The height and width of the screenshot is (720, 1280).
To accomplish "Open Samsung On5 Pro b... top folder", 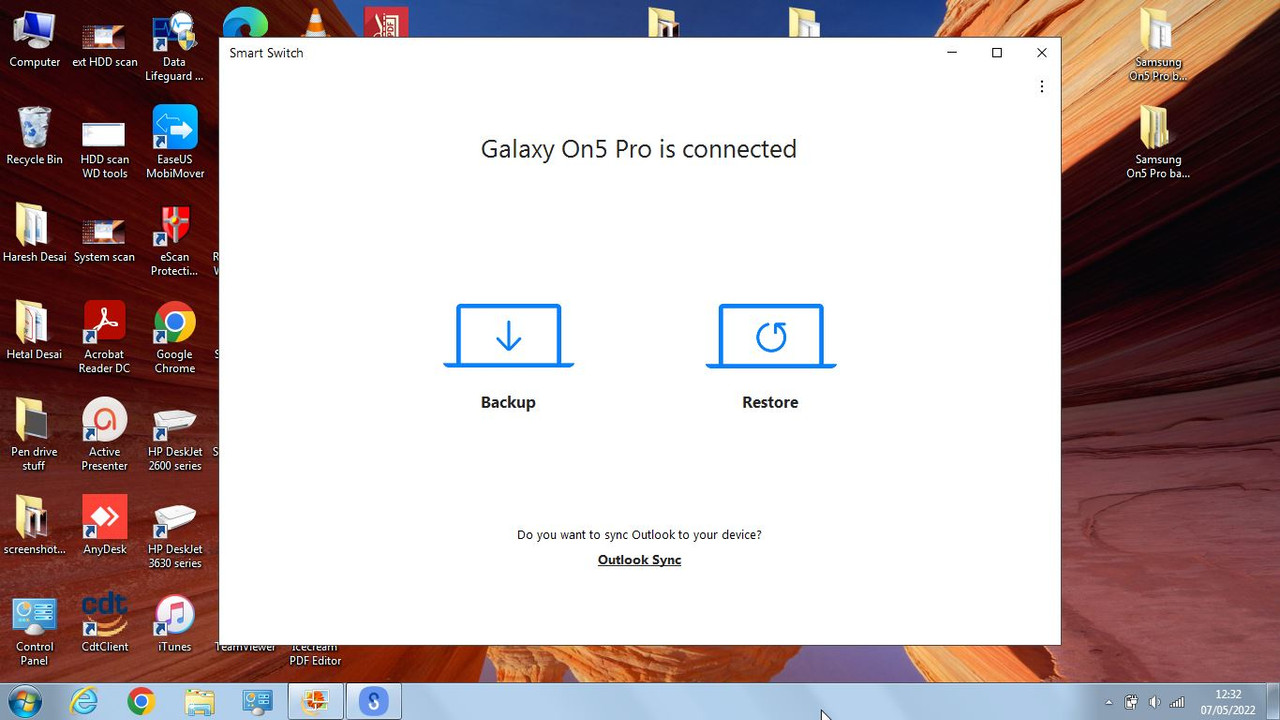I will (x=1158, y=47).
